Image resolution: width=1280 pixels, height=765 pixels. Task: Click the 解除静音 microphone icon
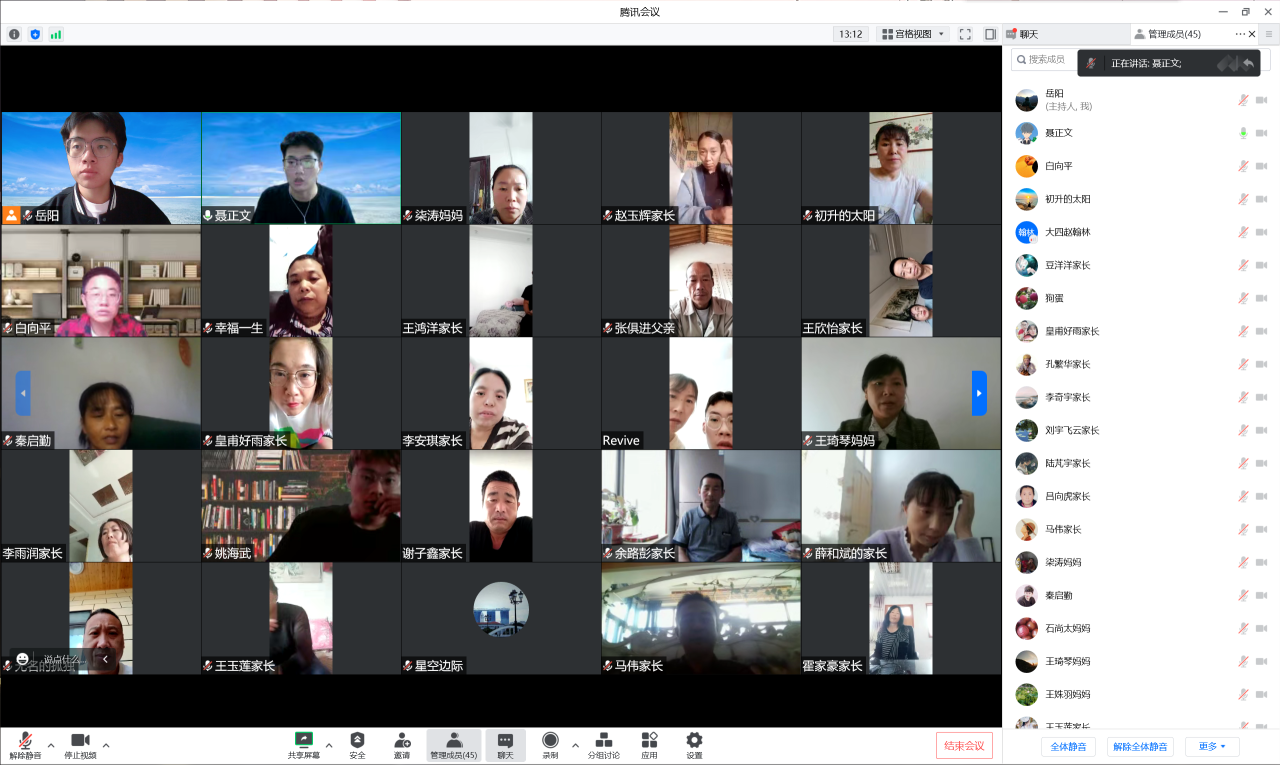pos(25,741)
